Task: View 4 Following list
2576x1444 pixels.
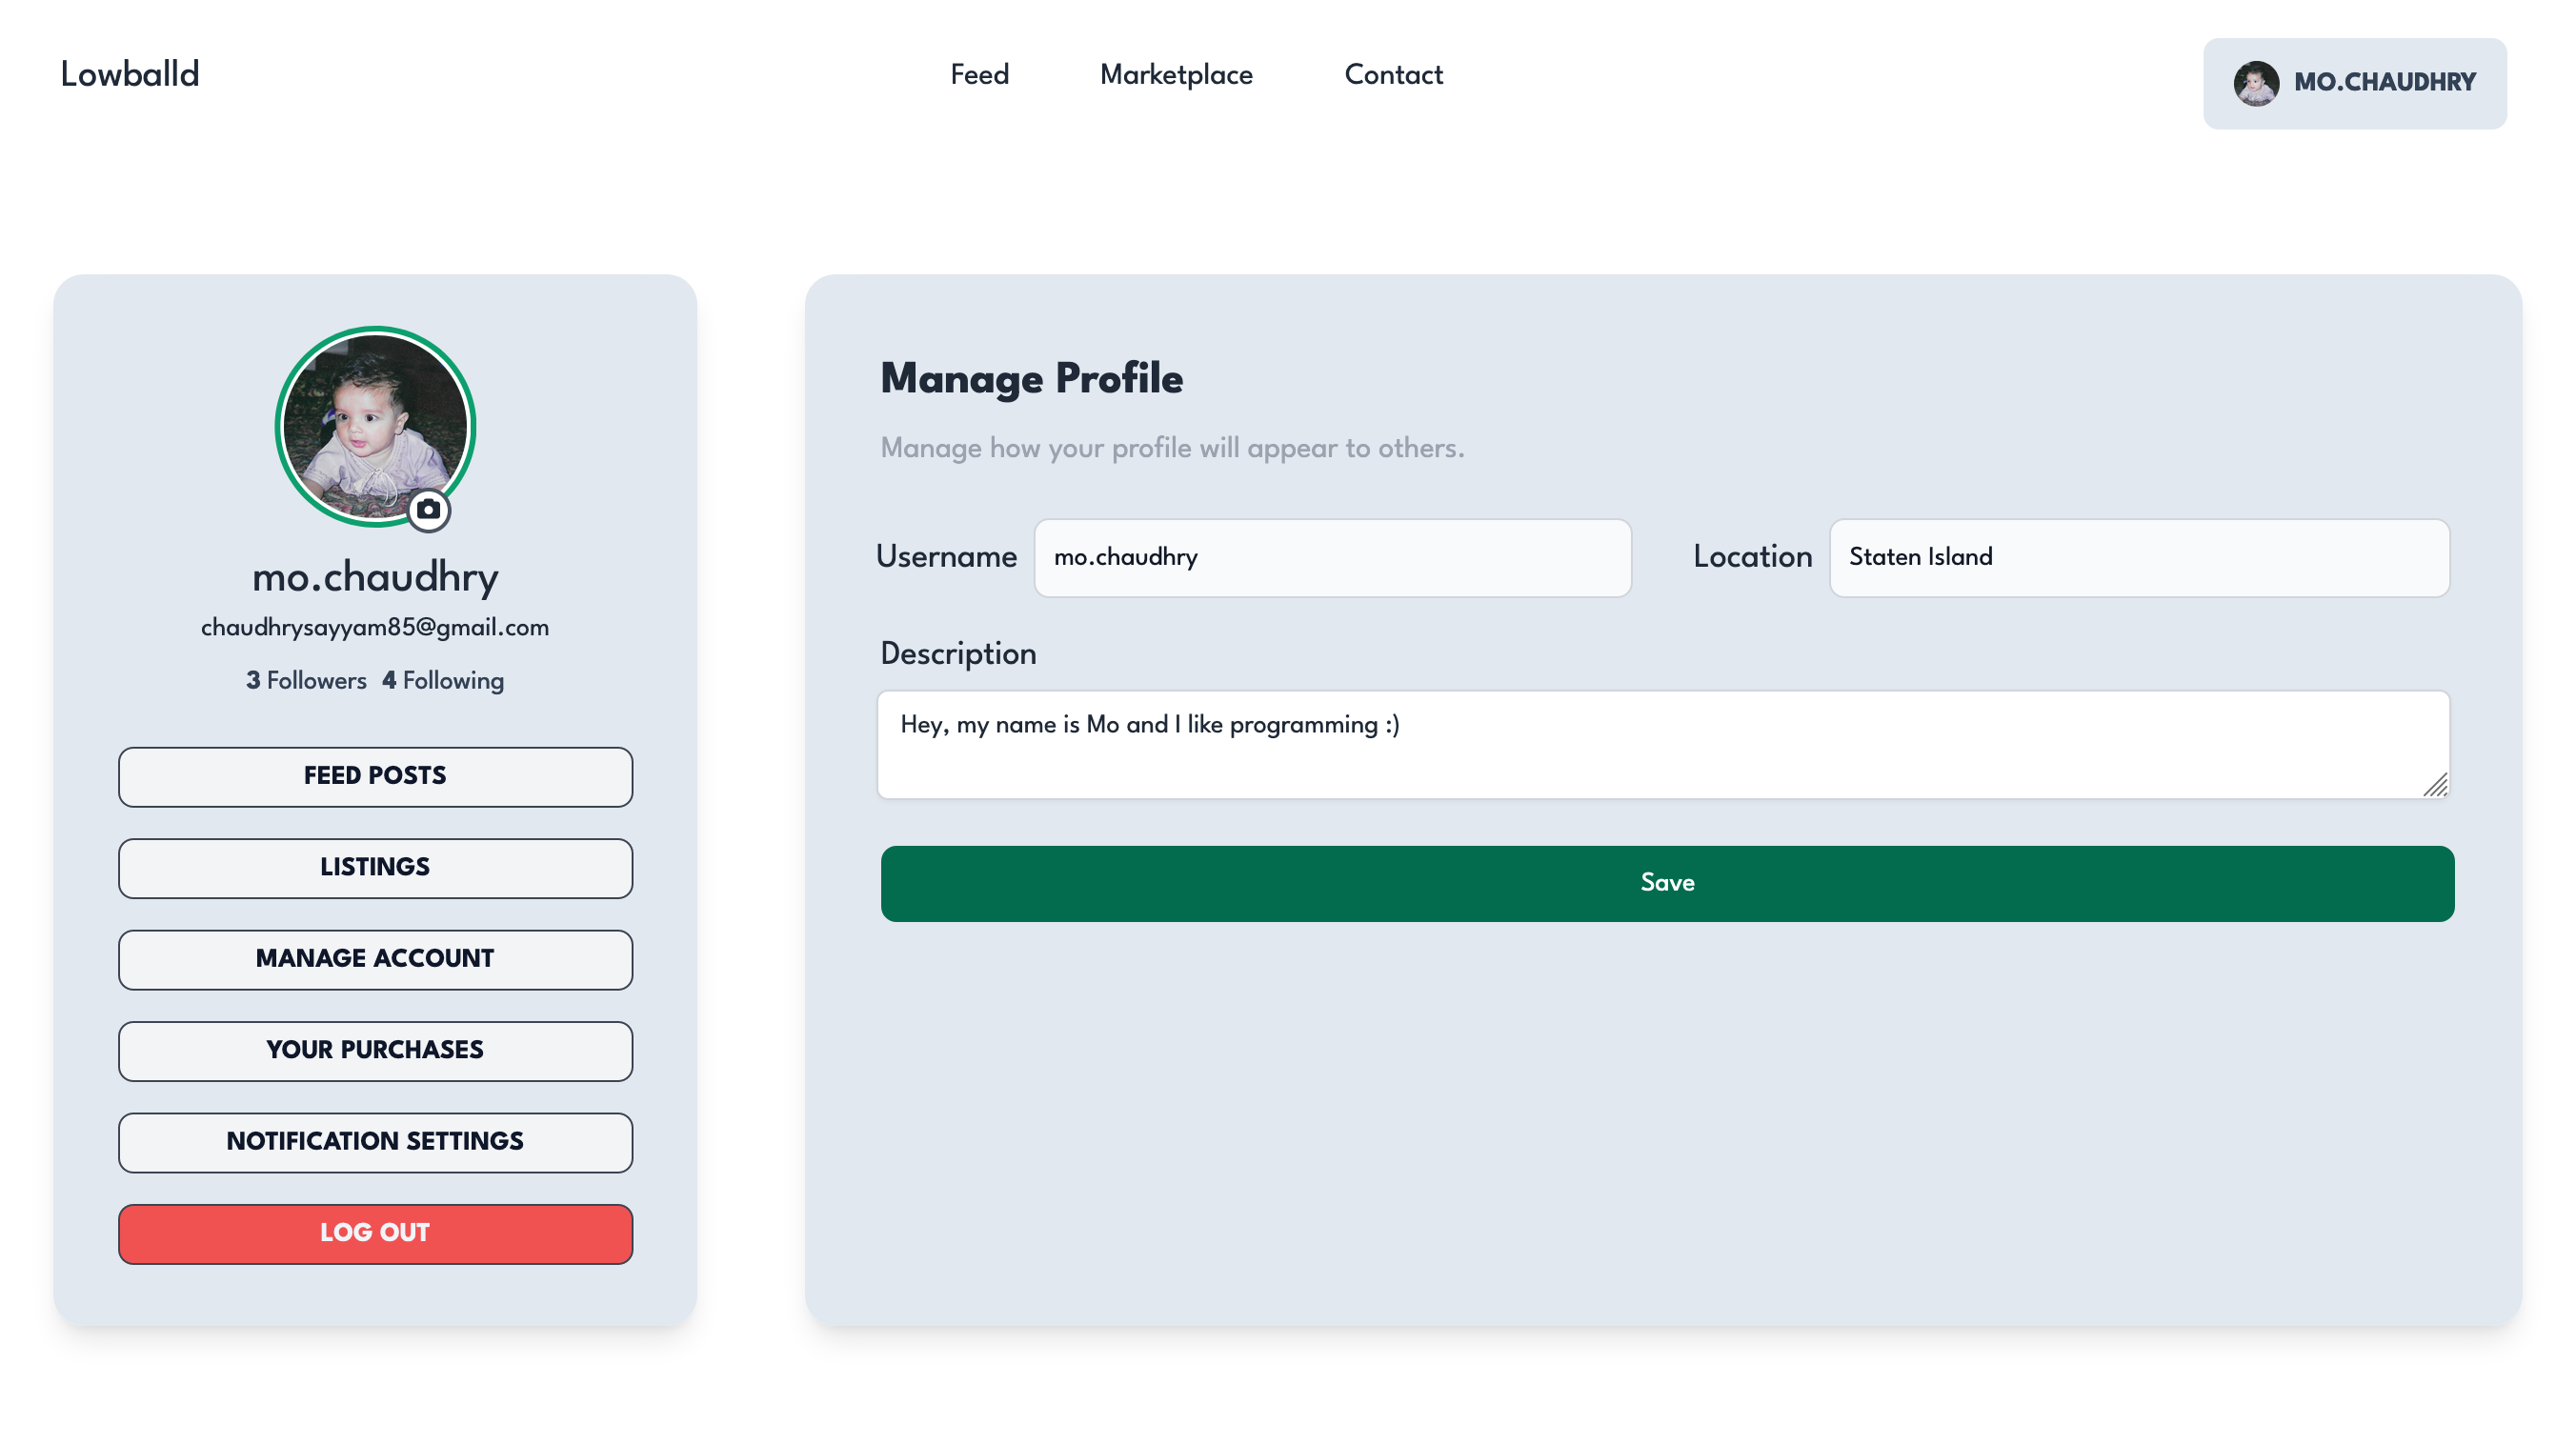Action: (443, 681)
